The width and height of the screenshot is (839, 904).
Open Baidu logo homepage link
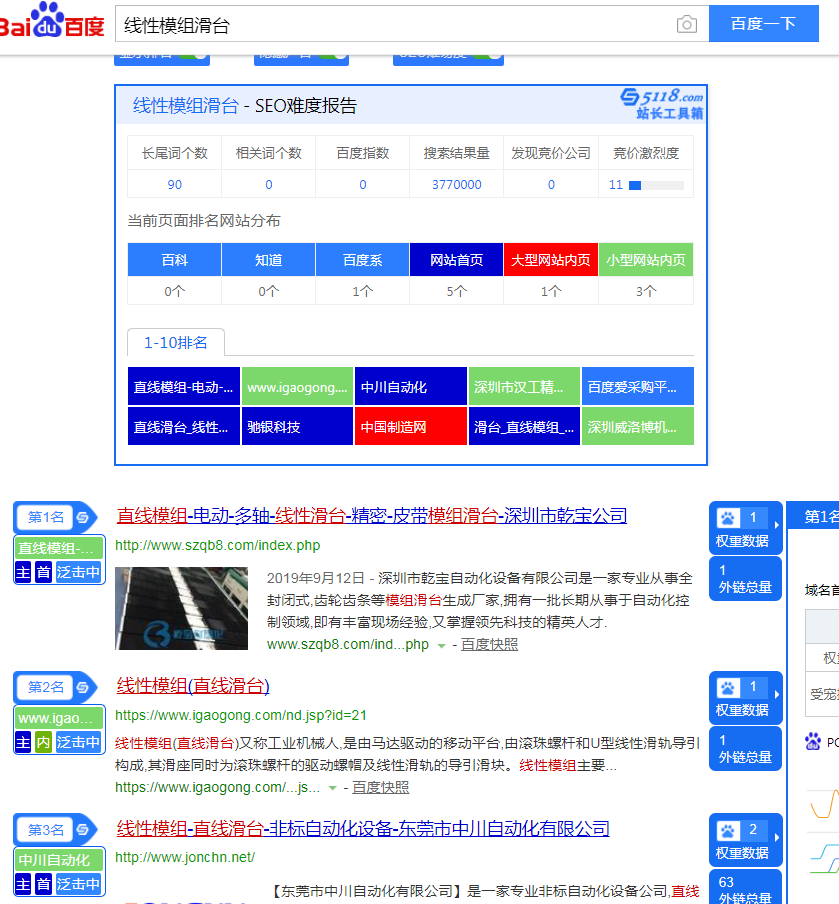tap(52, 22)
